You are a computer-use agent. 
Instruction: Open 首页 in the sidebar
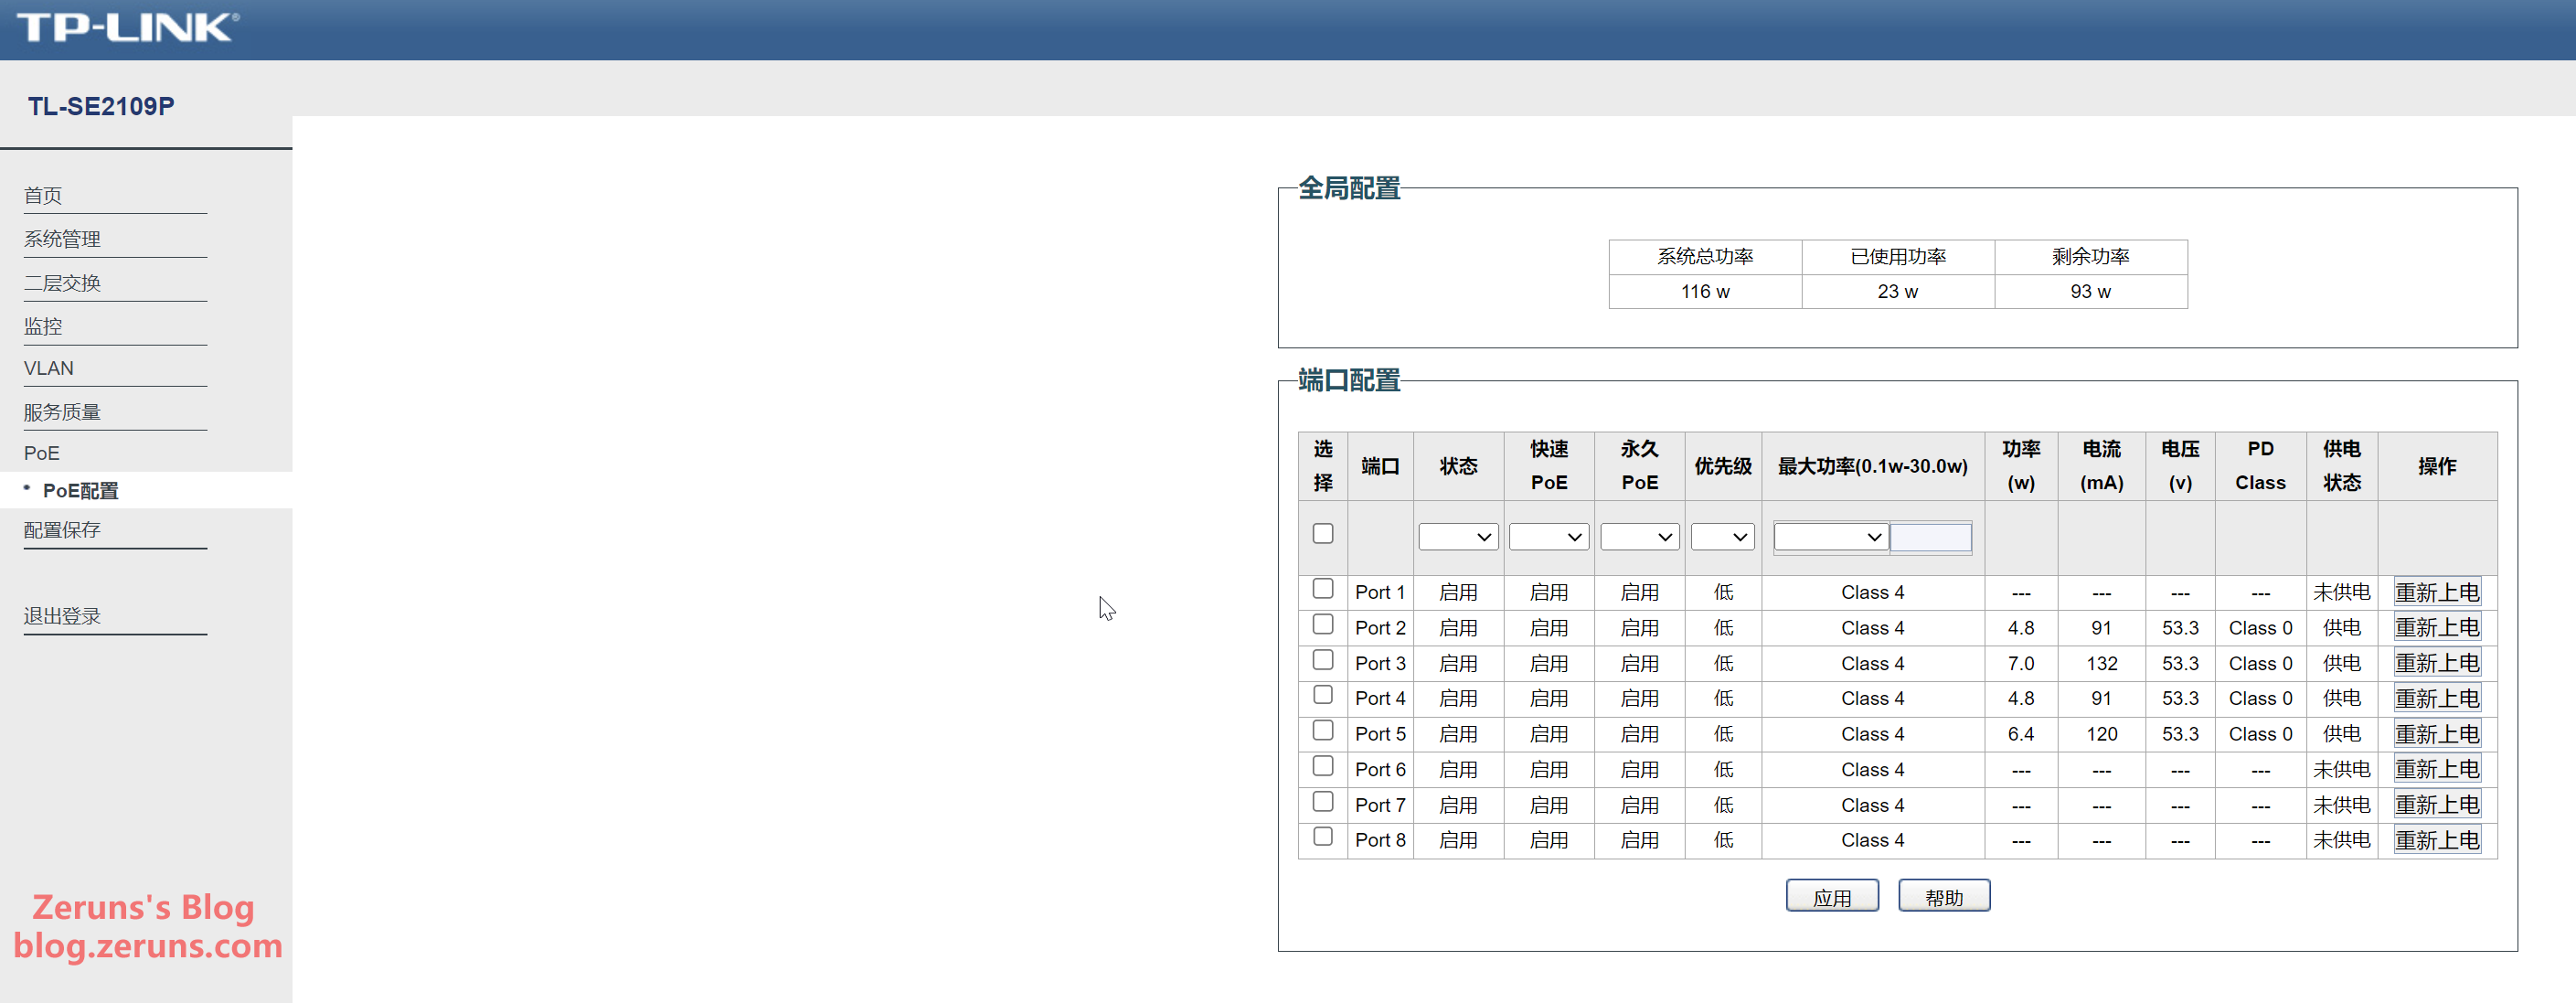(x=43, y=196)
